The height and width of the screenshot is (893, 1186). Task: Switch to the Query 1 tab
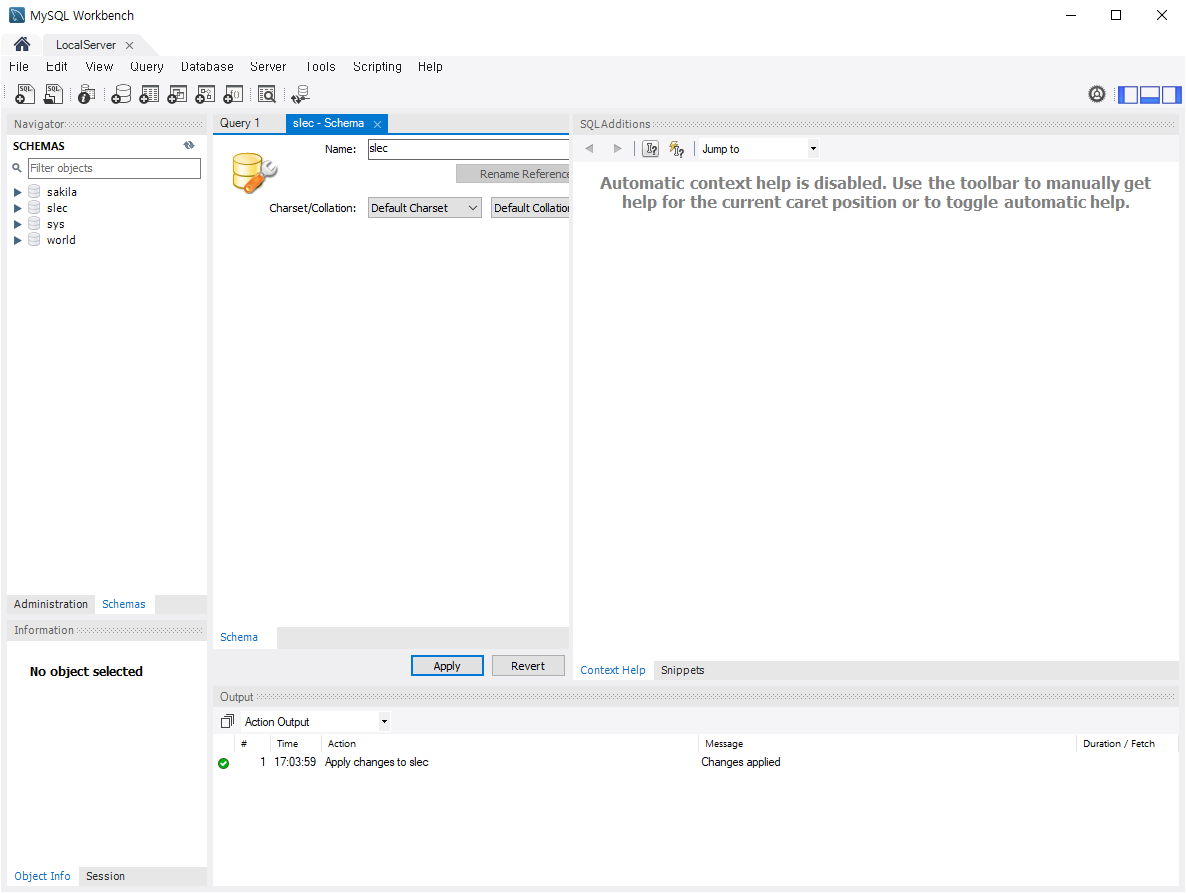pyautogui.click(x=240, y=123)
